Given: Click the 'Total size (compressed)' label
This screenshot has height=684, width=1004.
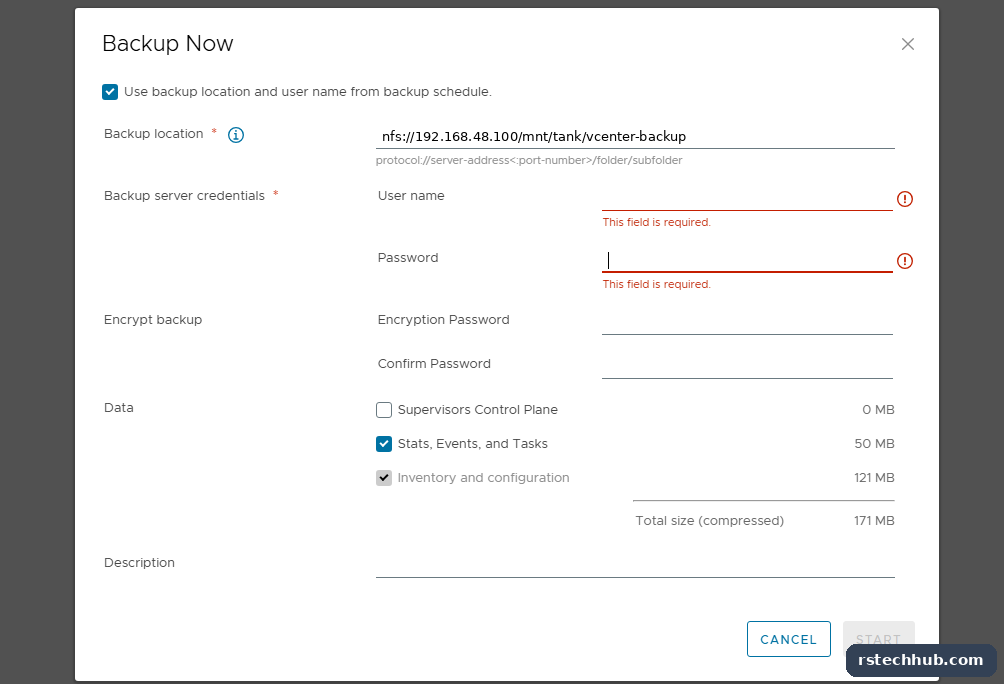Looking at the screenshot, I should coord(709,521).
